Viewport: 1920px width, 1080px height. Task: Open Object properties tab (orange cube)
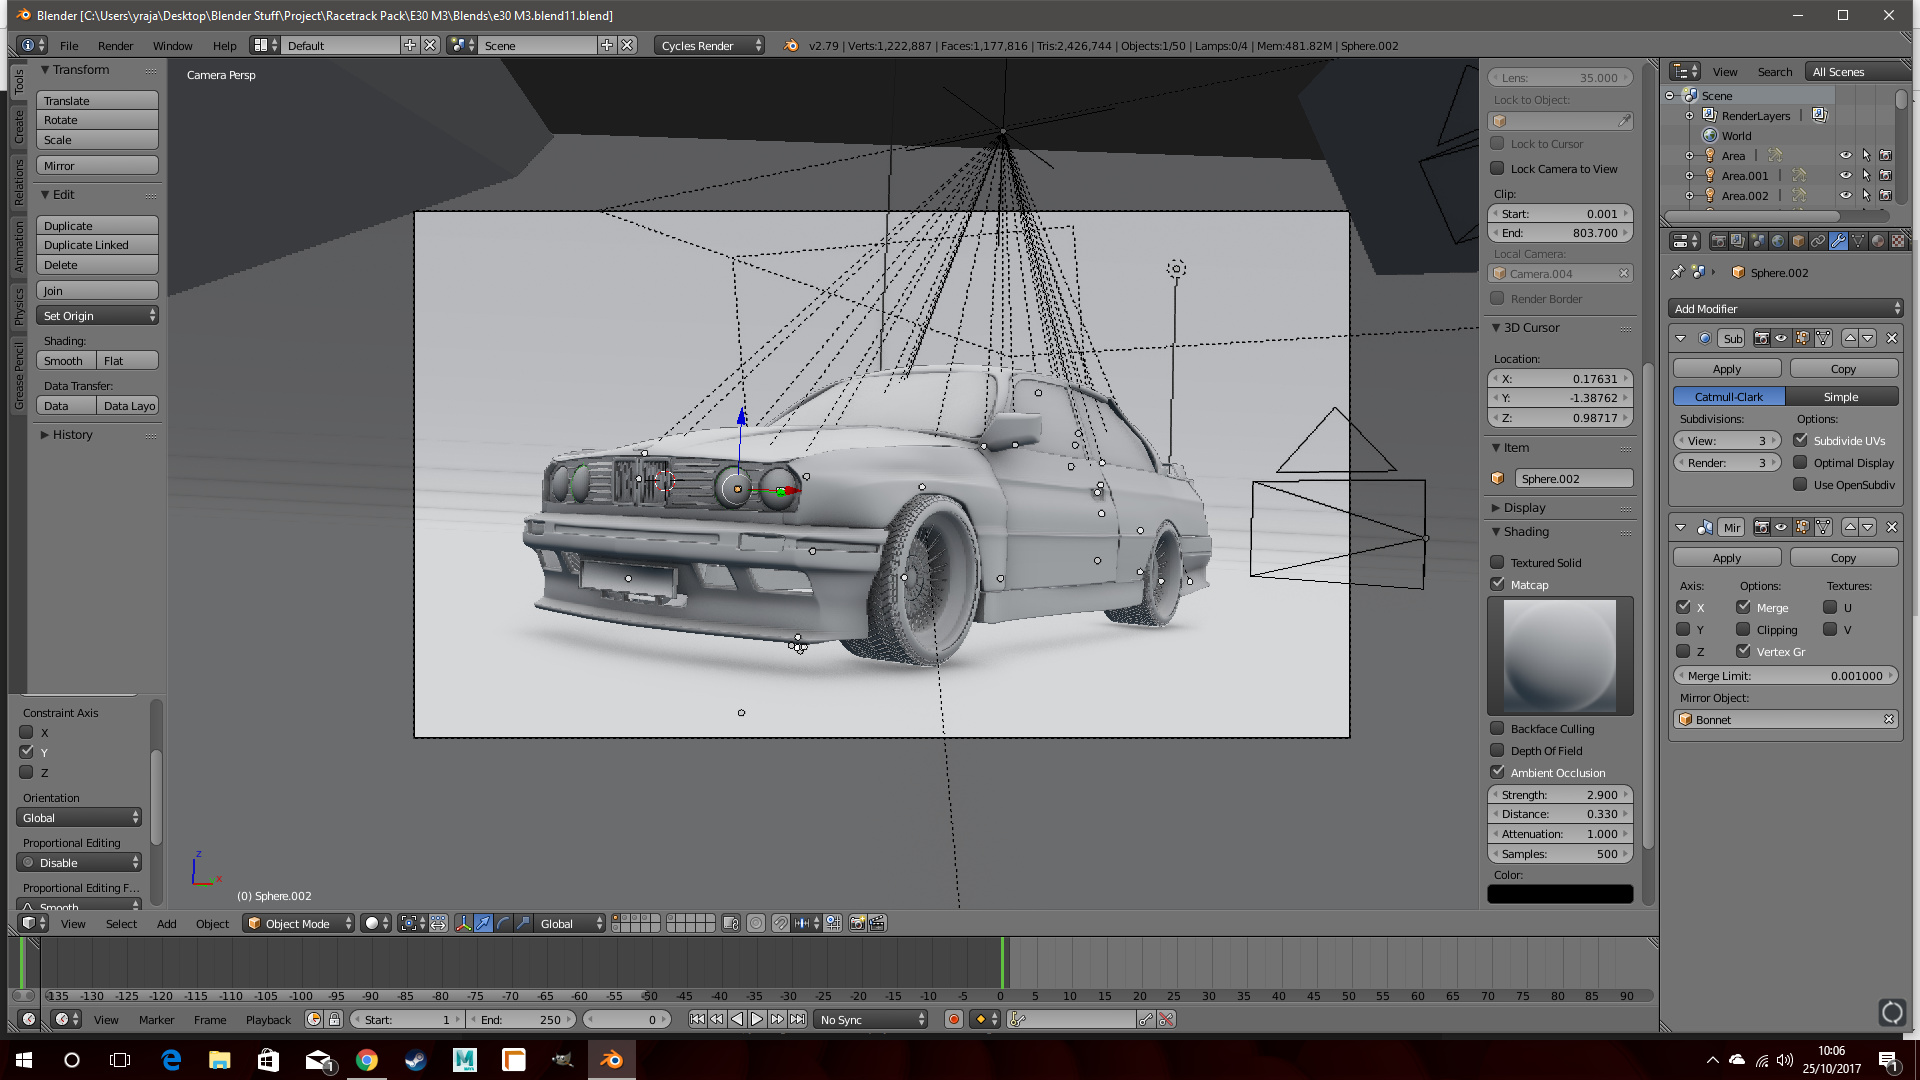[1798, 241]
